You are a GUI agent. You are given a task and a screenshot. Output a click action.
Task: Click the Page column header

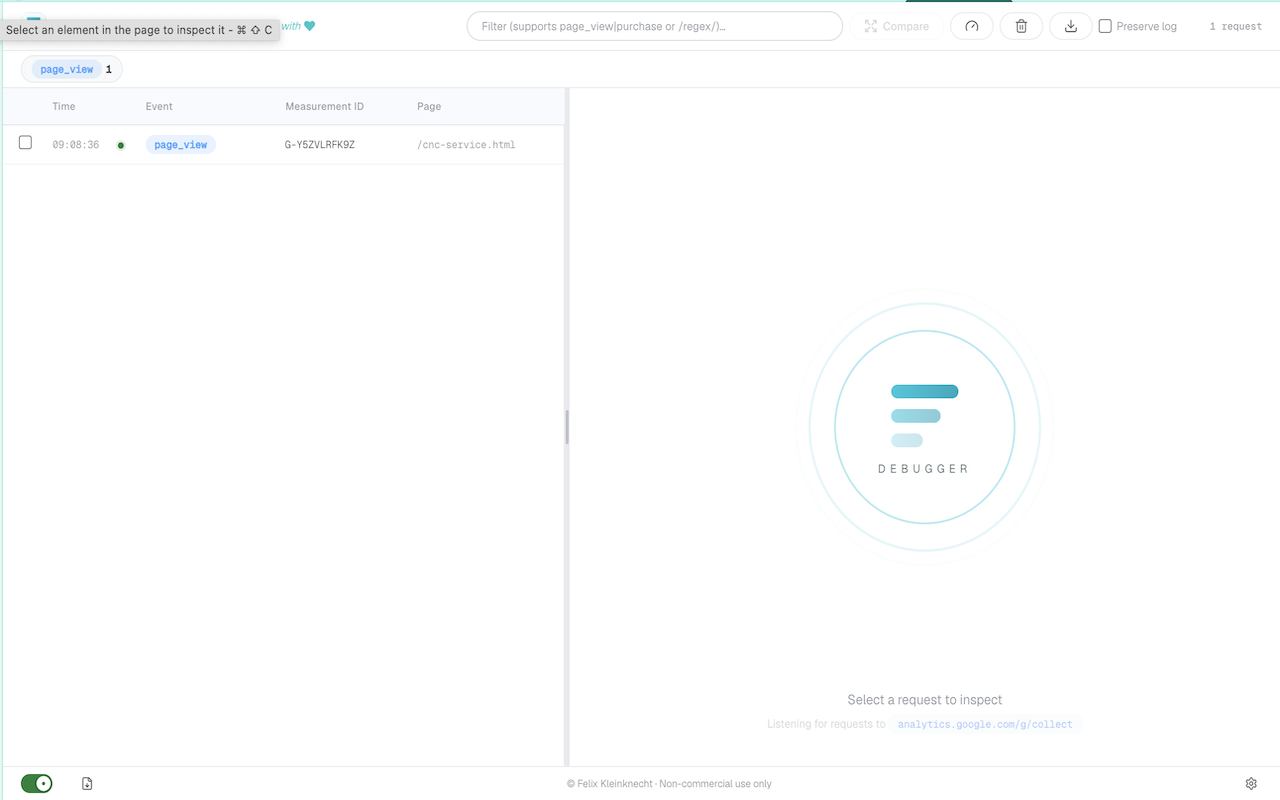(x=429, y=106)
